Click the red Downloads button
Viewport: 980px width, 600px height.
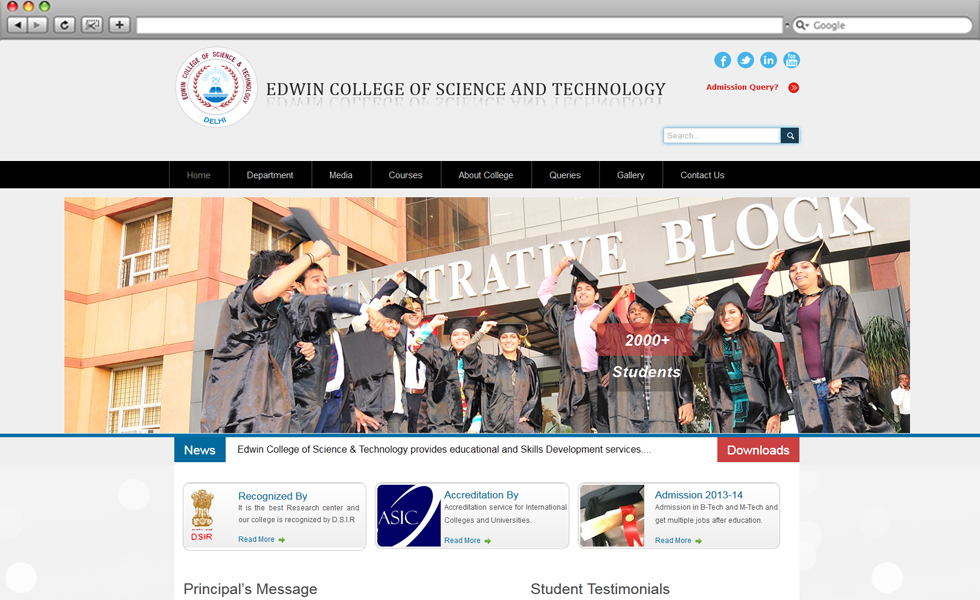click(x=758, y=450)
